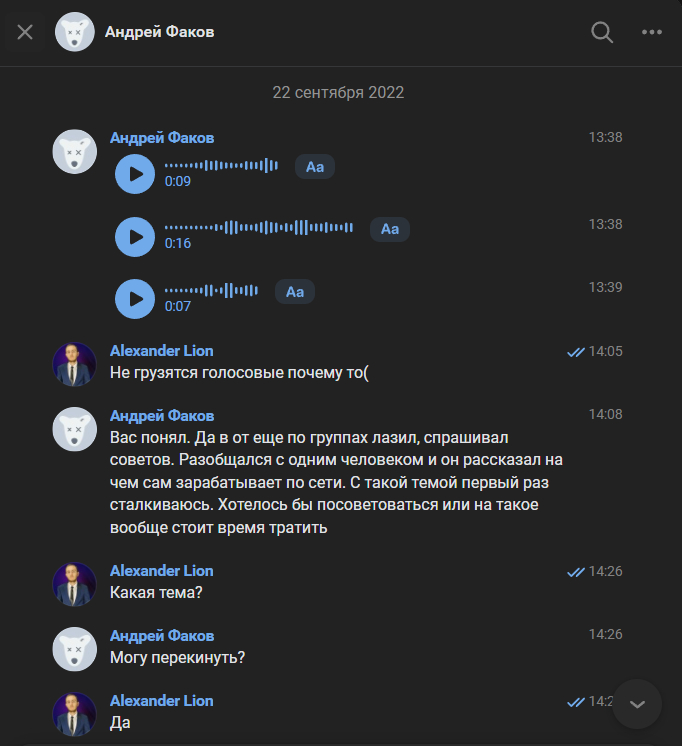
Task: Show transcript of the 0:07 voice message
Action: [295, 292]
